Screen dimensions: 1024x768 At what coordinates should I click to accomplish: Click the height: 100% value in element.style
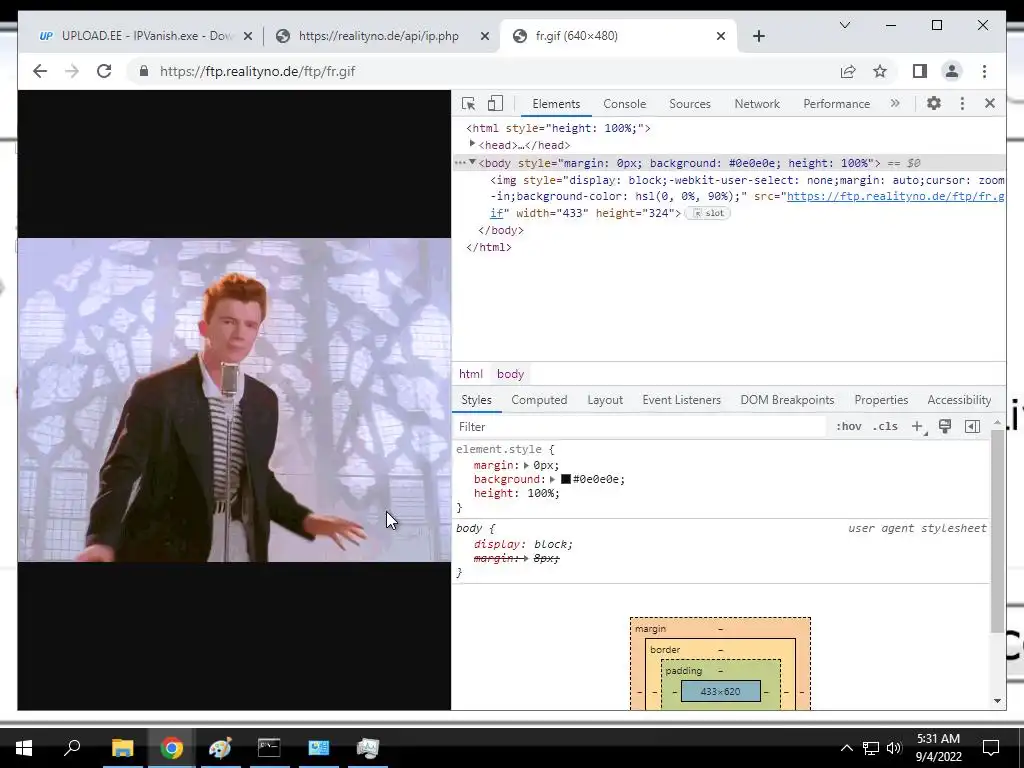pyautogui.click(x=543, y=493)
